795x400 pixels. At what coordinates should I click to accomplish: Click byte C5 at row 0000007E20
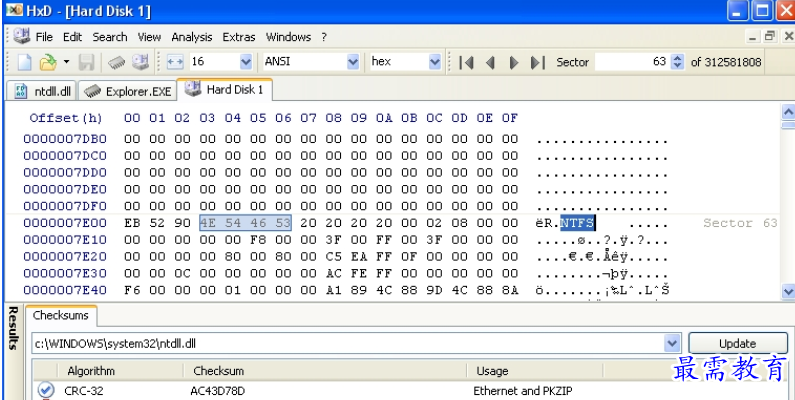tap(333, 257)
